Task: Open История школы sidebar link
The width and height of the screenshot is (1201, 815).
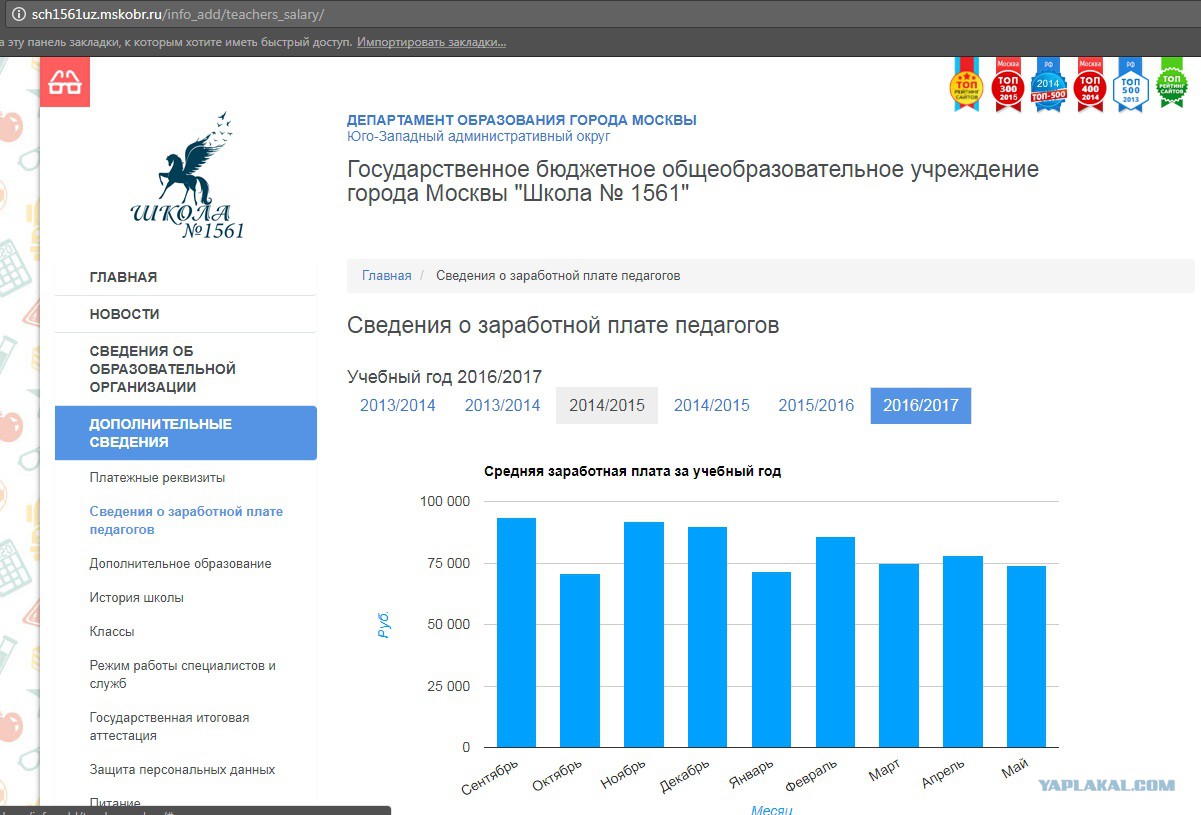Action: click(136, 598)
